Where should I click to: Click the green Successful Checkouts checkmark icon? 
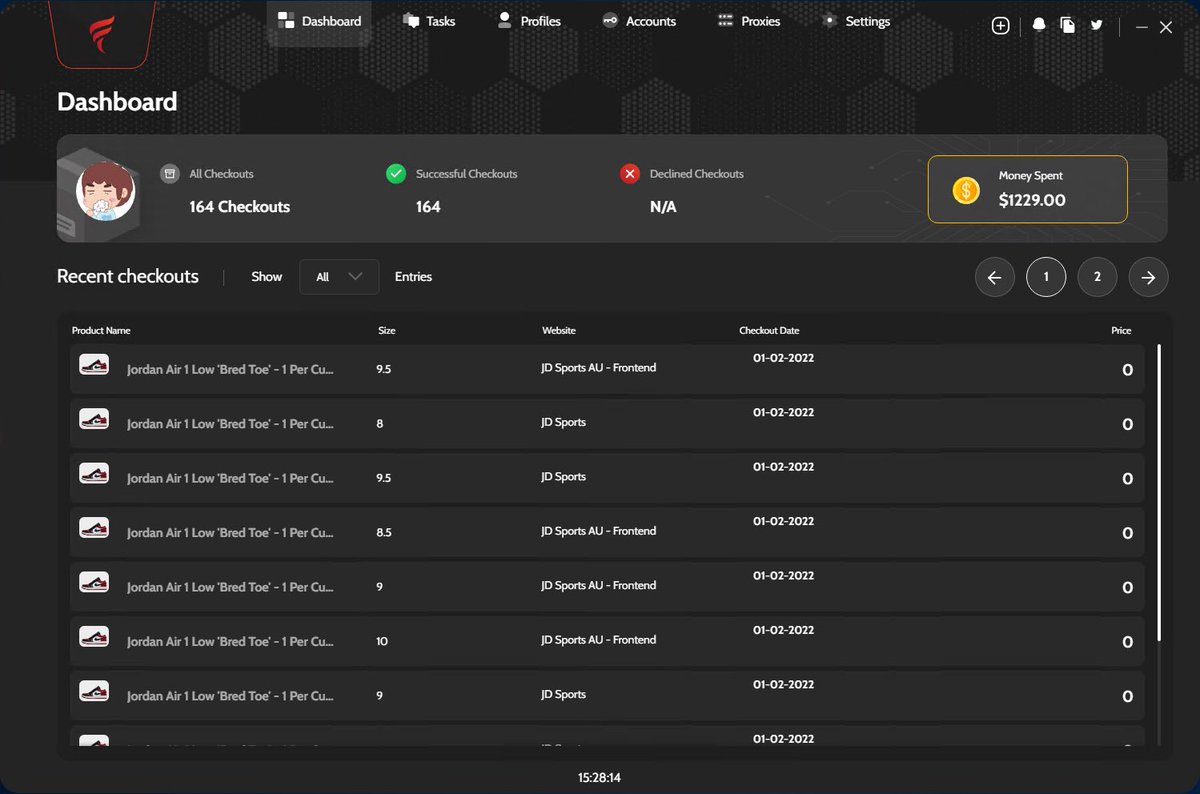coord(396,174)
